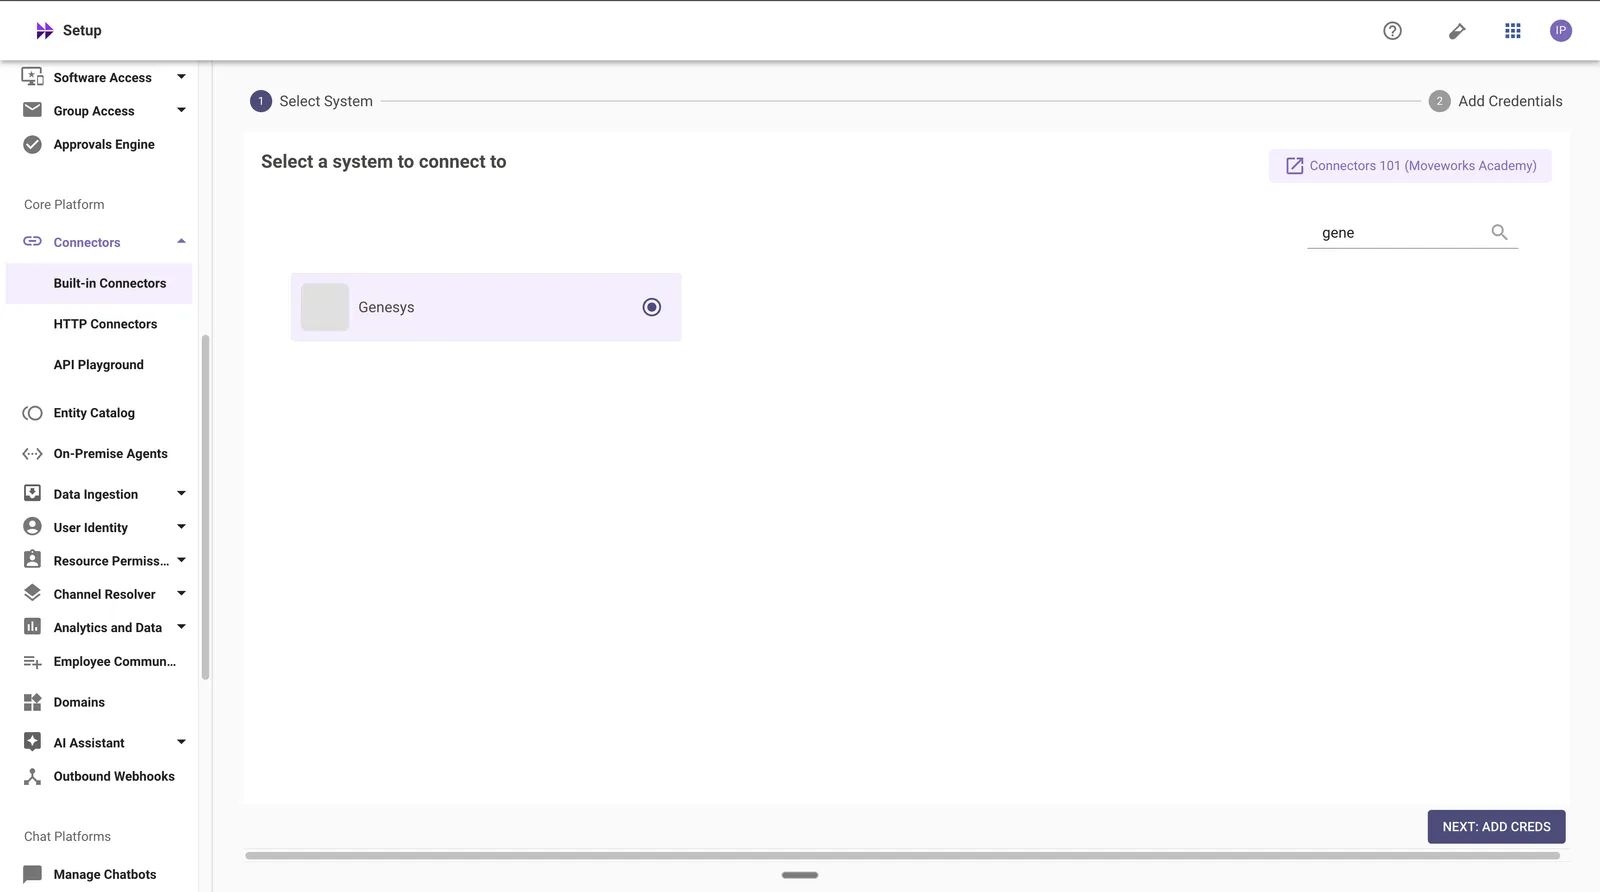Collapse the Connectors section arrow
Screen dimensions: 1600x892
(181, 241)
